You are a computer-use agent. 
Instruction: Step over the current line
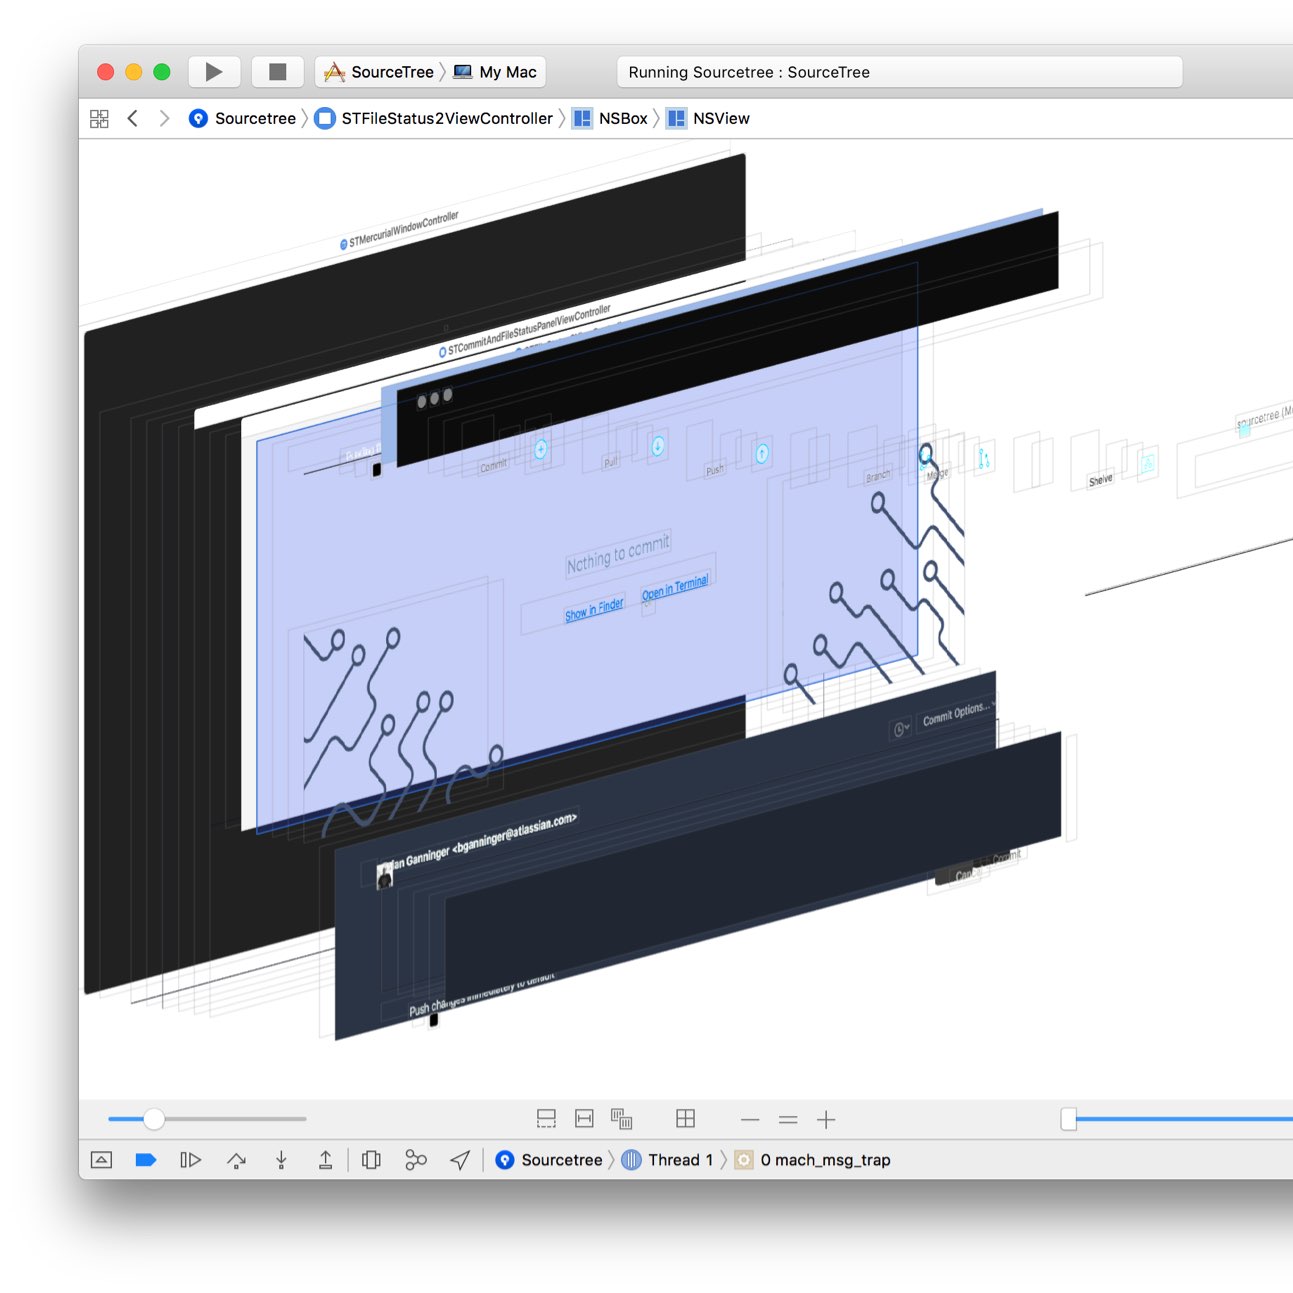click(236, 1160)
